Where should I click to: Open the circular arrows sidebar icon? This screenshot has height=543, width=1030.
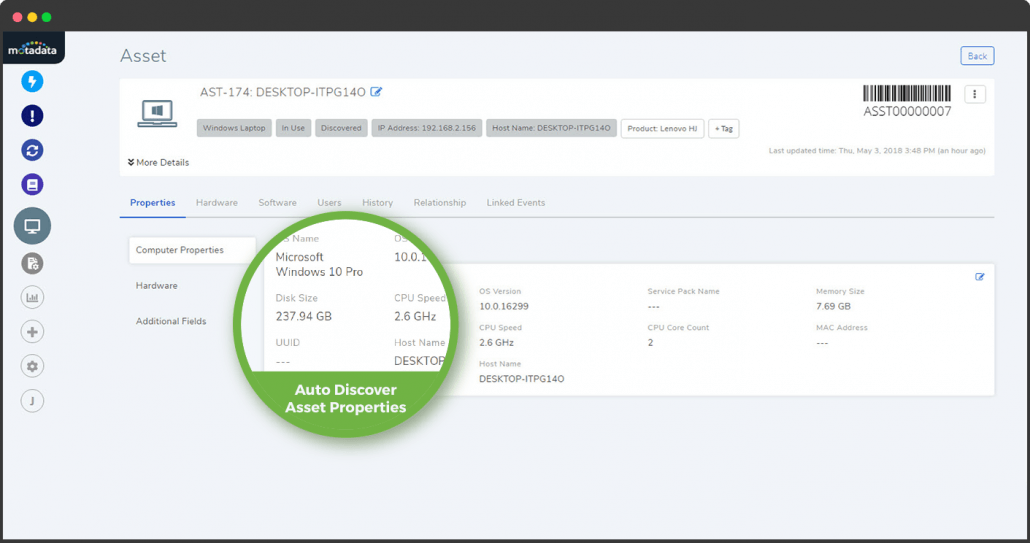pyautogui.click(x=32, y=150)
